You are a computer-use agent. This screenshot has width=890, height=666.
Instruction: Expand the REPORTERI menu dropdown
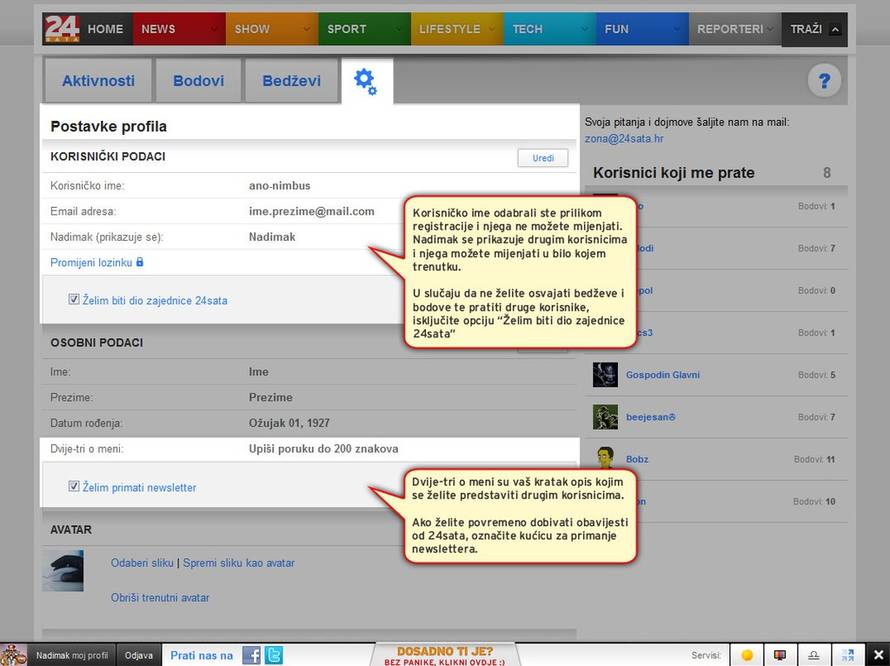tap(771, 29)
